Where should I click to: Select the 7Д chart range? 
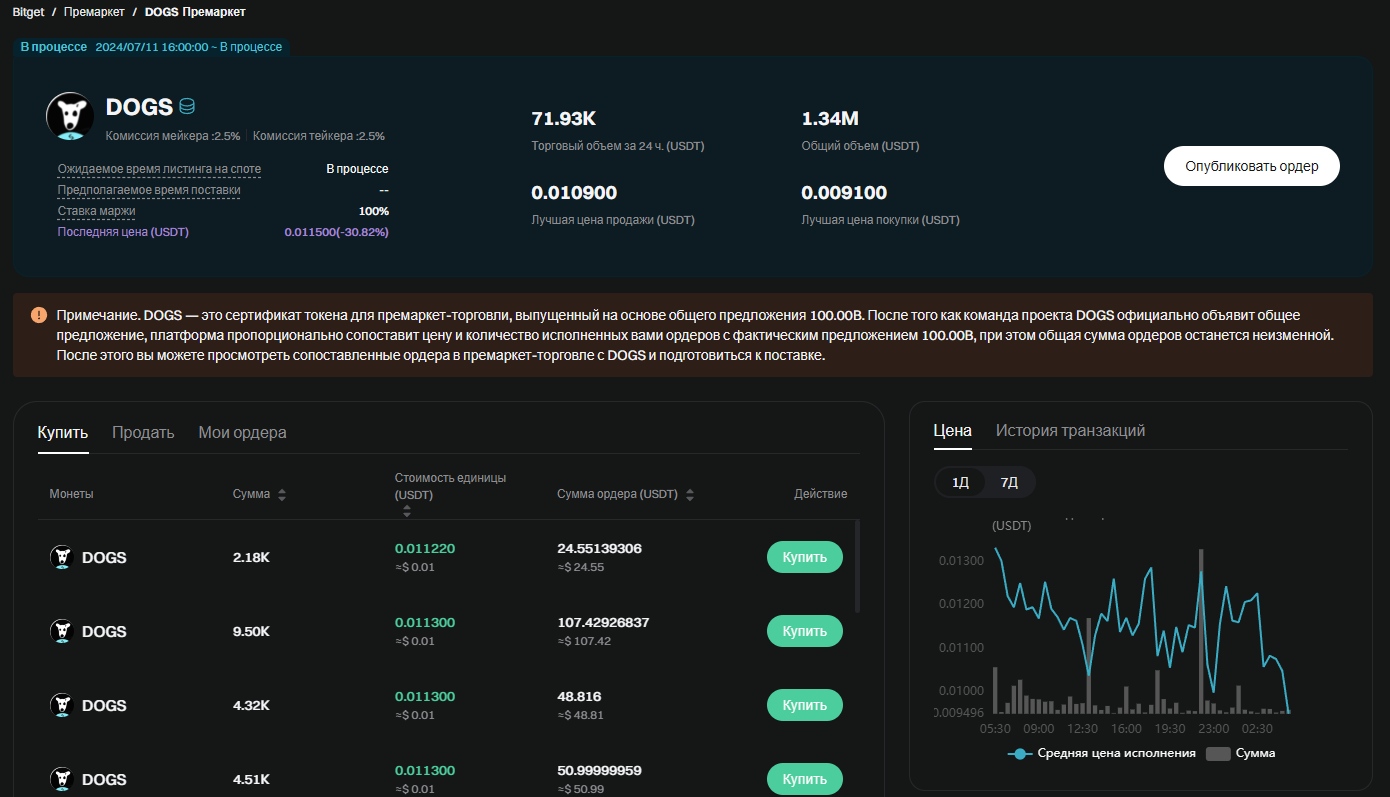(1009, 482)
